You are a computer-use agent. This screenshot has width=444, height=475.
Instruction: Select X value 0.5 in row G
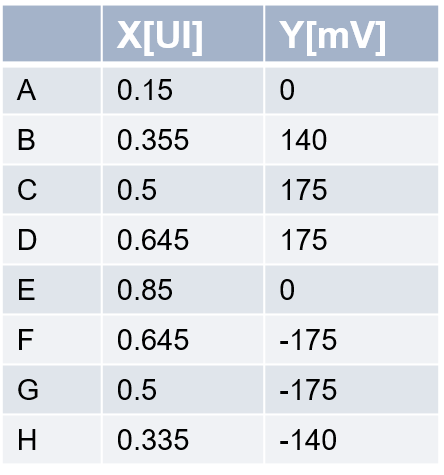click(183, 390)
